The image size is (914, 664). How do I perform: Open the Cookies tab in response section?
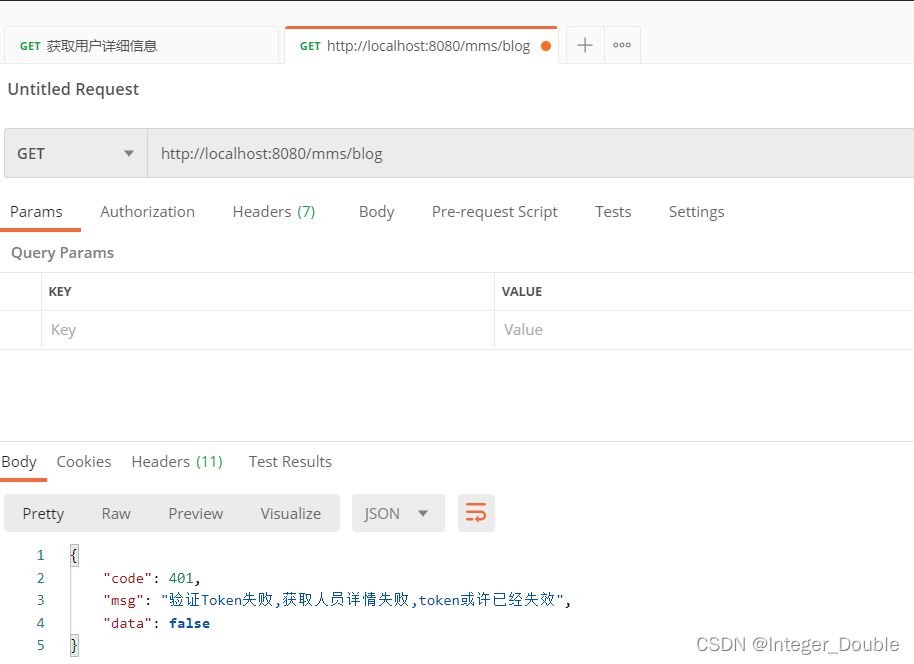click(83, 461)
